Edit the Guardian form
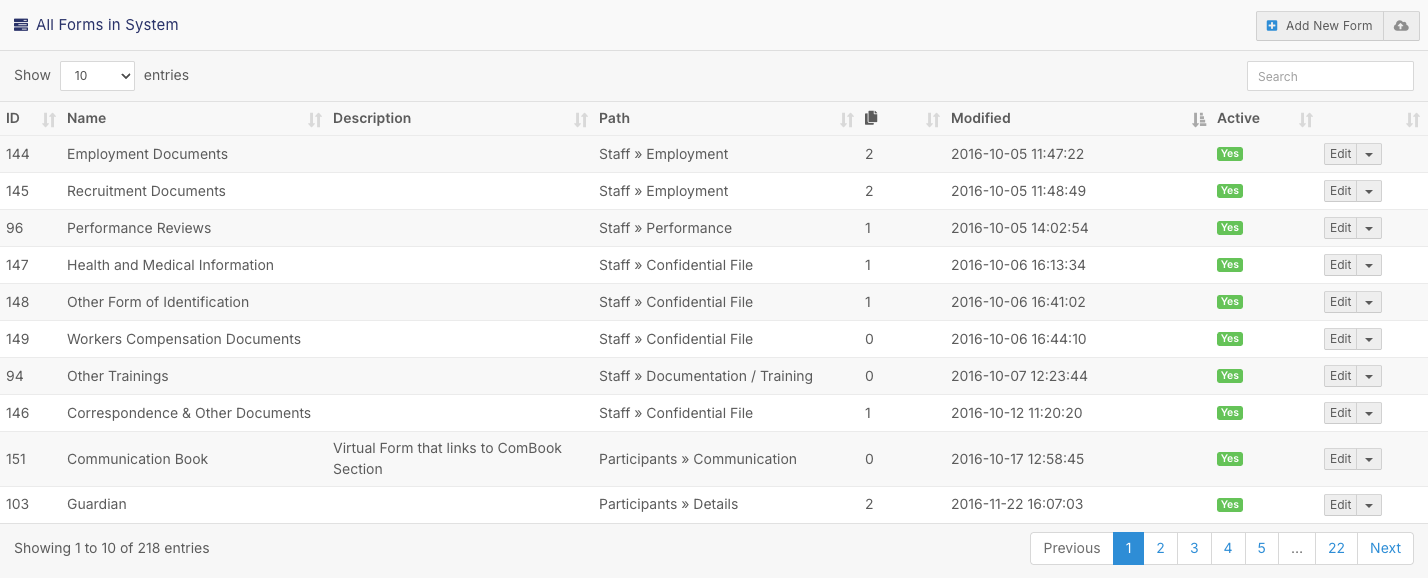The height and width of the screenshot is (578, 1428). (x=1340, y=505)
